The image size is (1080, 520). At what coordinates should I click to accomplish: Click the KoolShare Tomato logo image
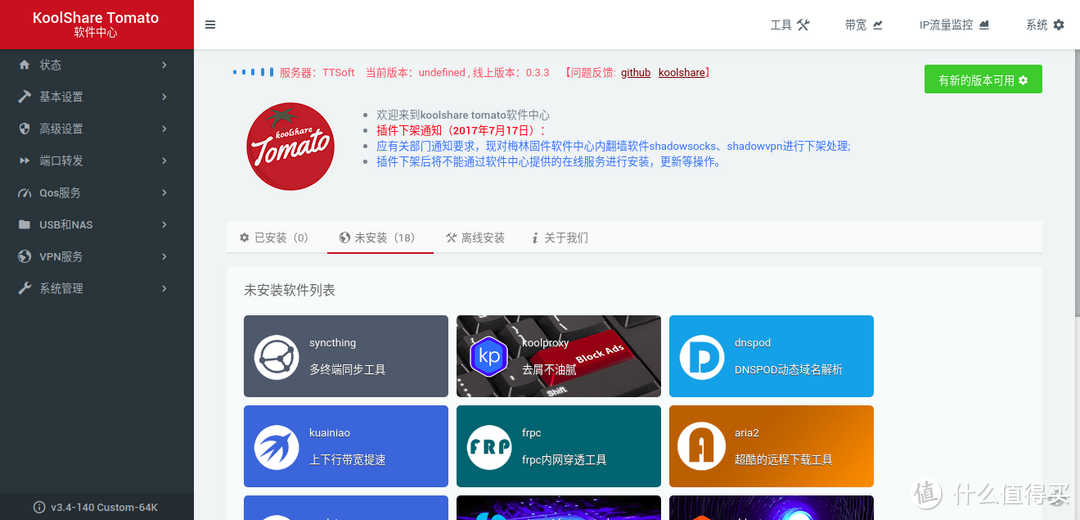[290, 146]
